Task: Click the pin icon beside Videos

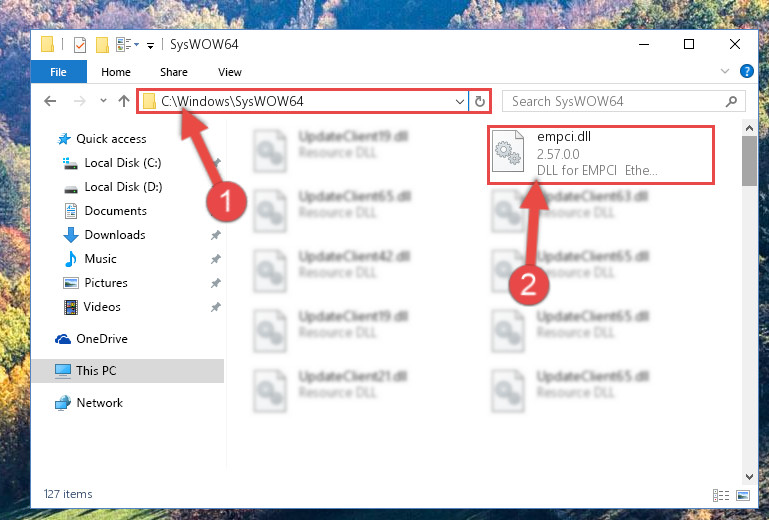Action: pyautogui.click(x=215, y=307)
